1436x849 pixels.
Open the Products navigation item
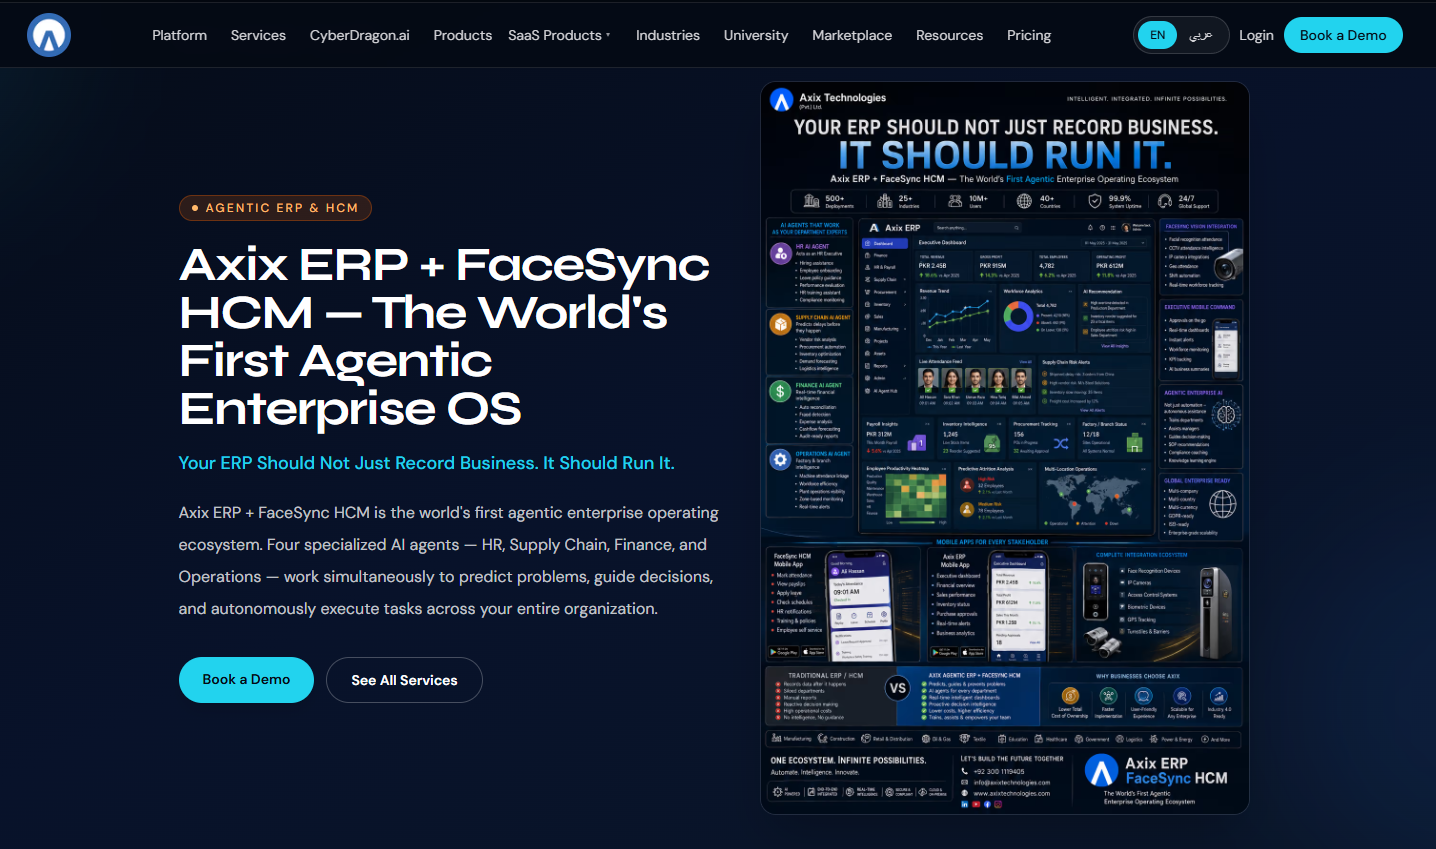click(x=462, y=35)
